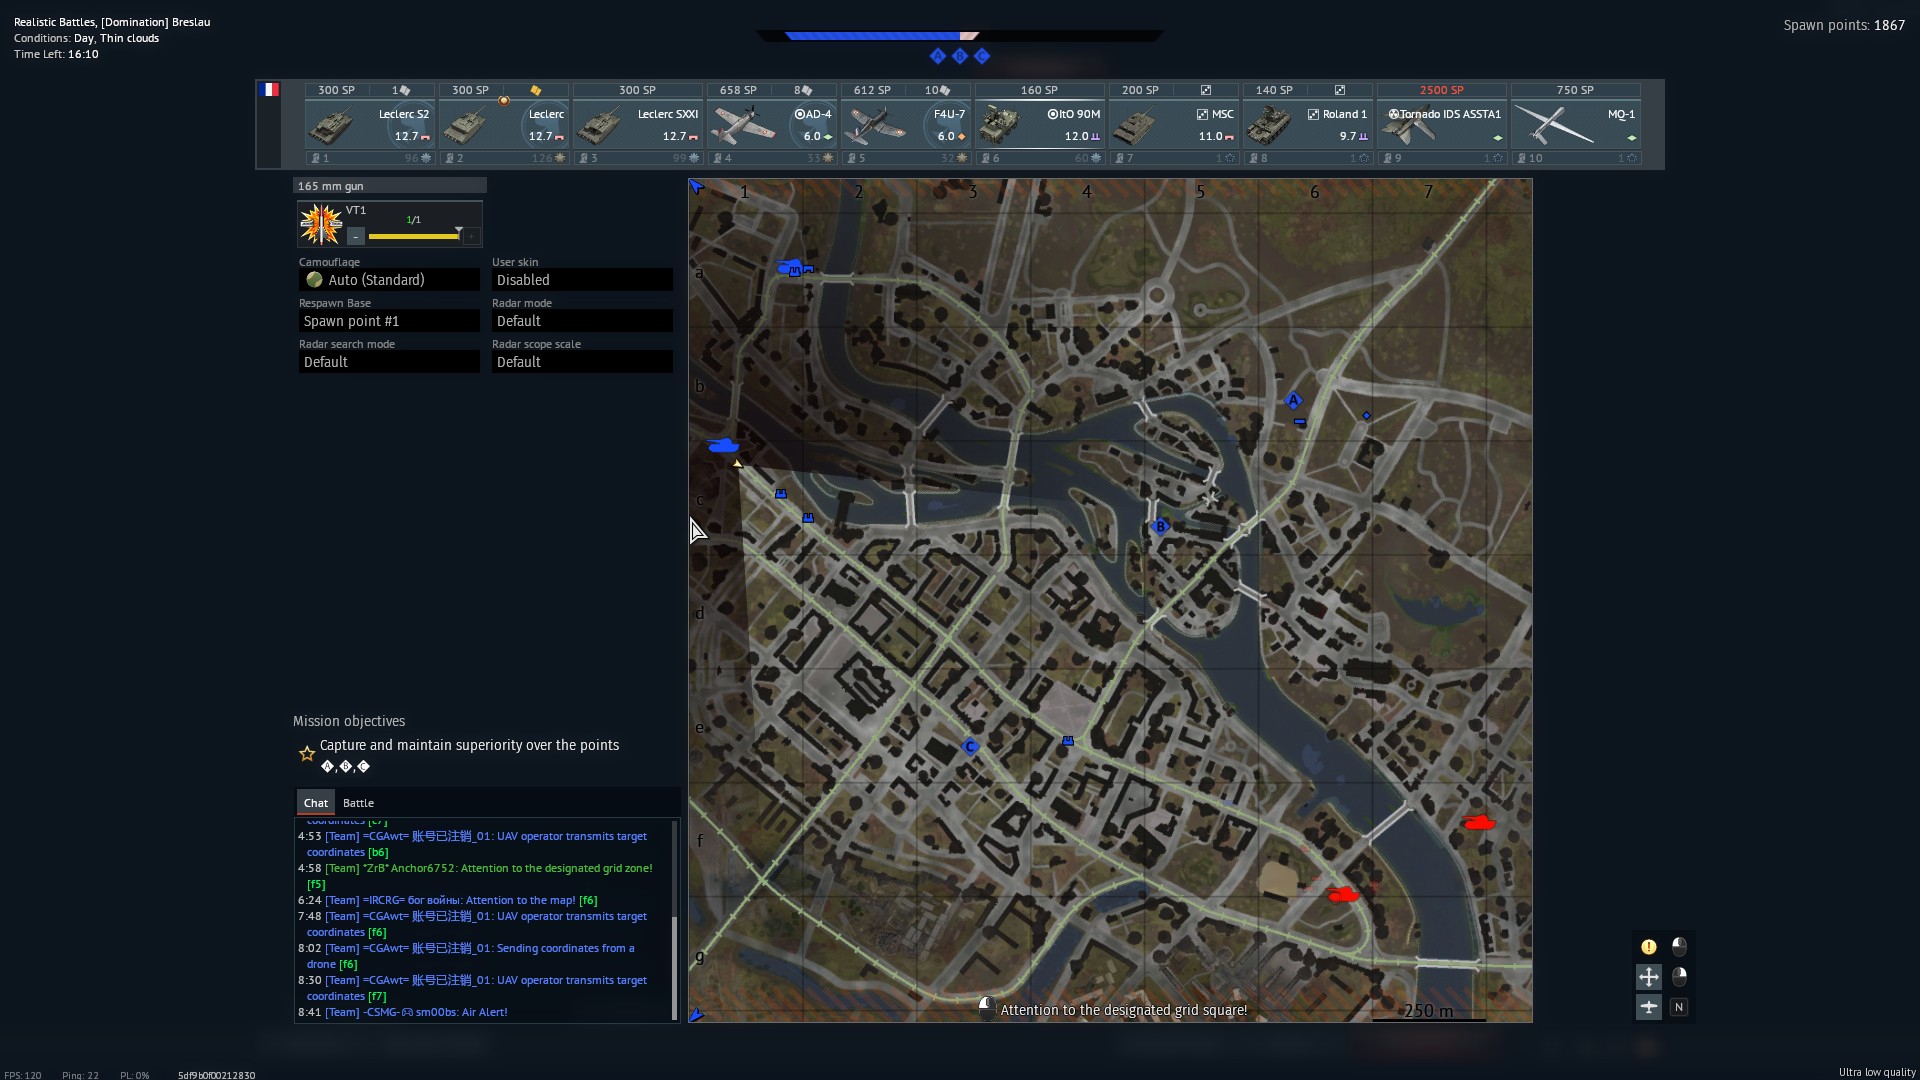Open the Radar mode dropdown
Viewport: 1920px width, 1080px height.
[x=582, y=321]
